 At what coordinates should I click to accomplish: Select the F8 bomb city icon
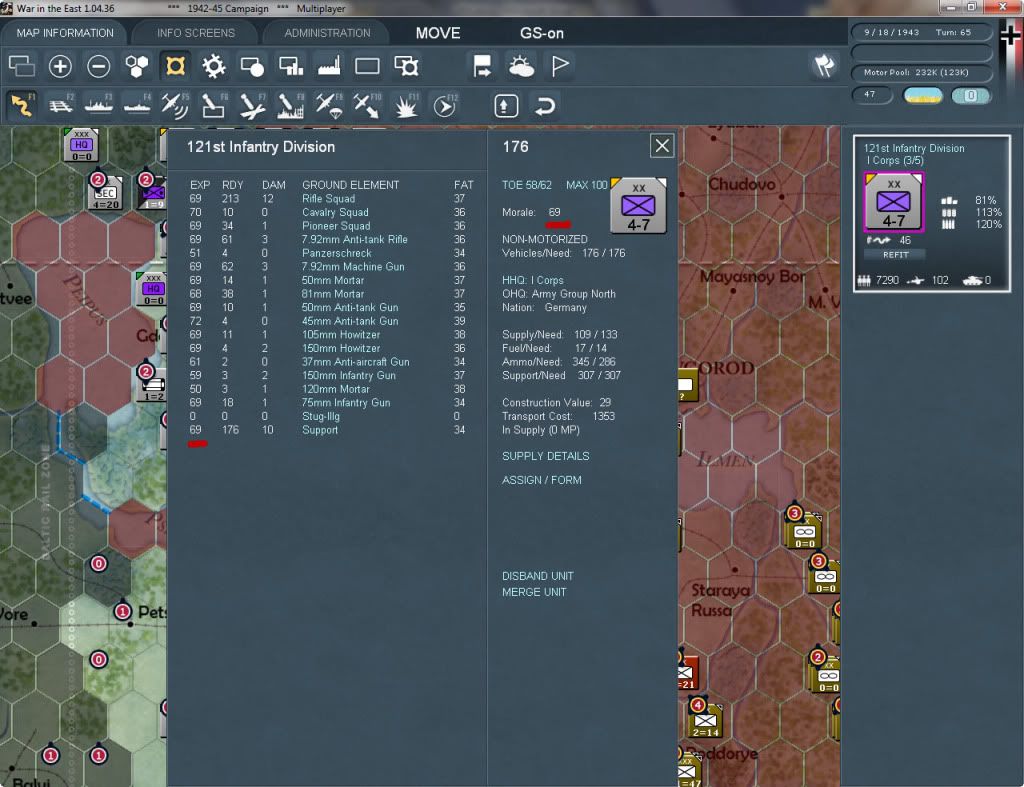click(291, 106)
